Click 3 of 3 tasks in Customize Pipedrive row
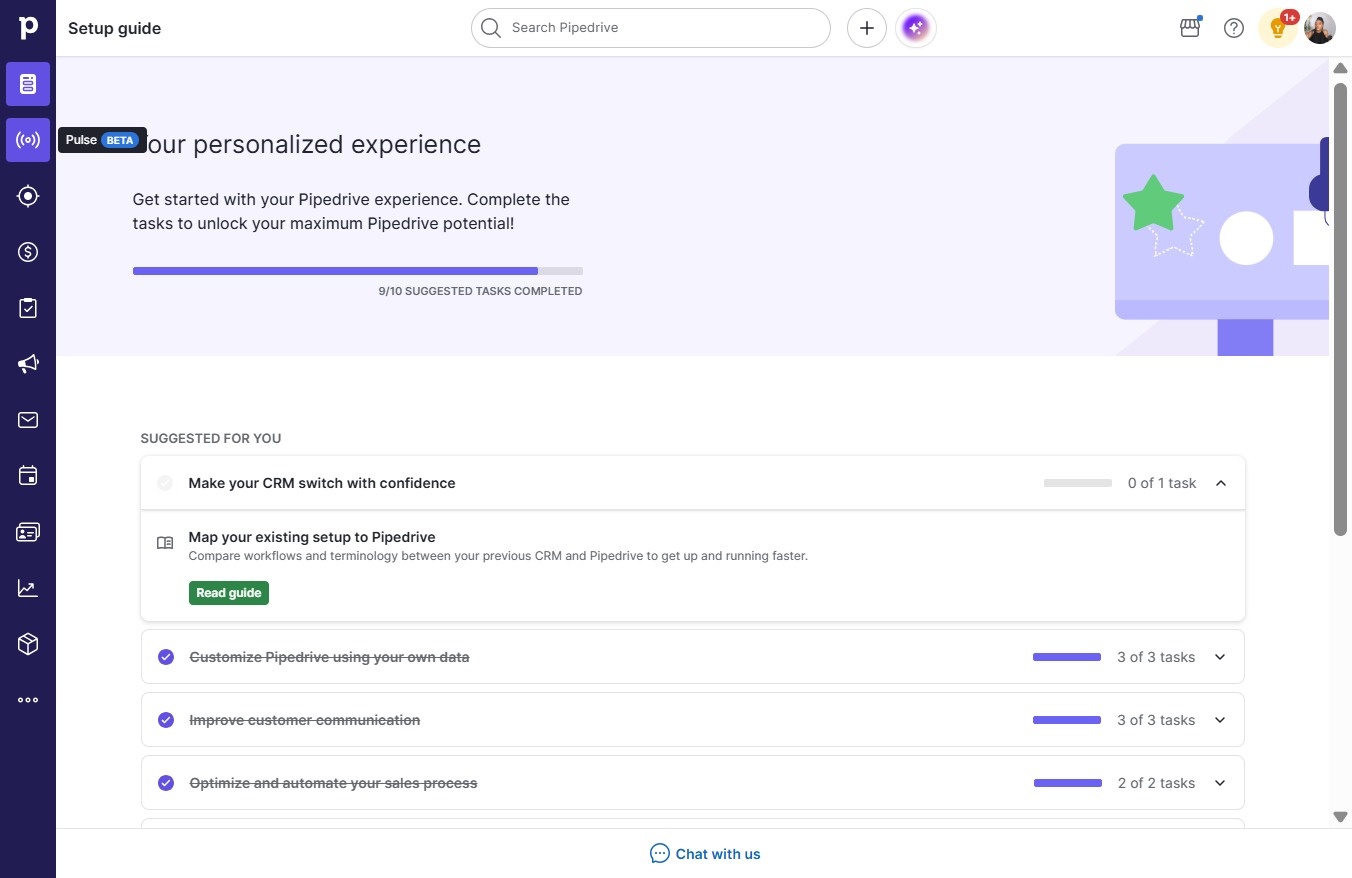This screenshot has width=1352, height=878. pos(1156,657)
